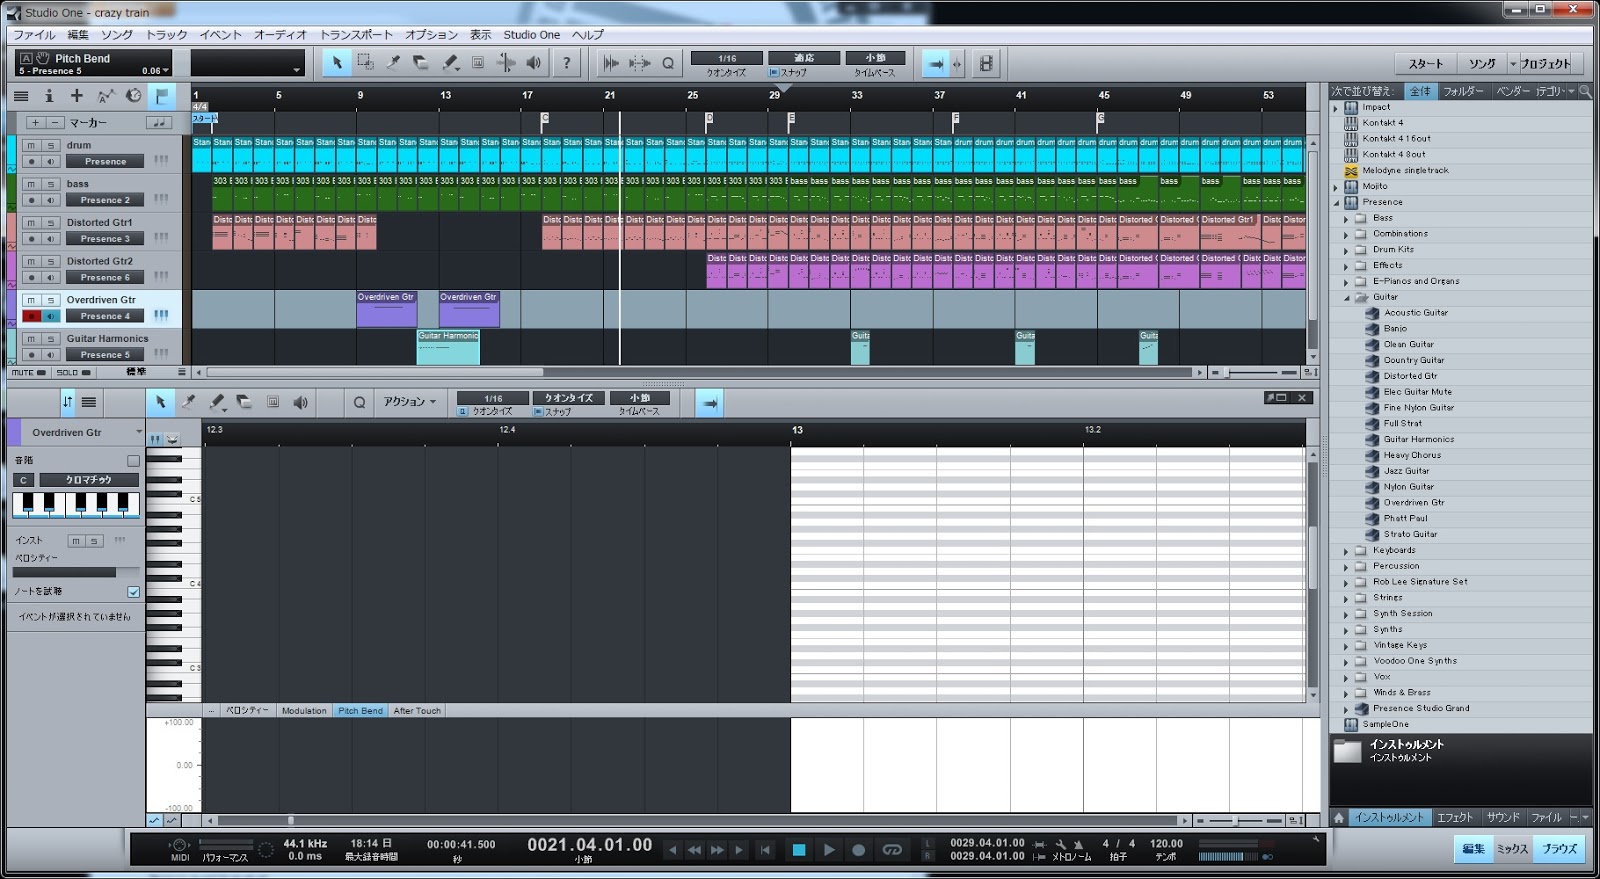Screen dimensions: 1600x879
Task: Click the transport record button
Action: tap(858, 850)
